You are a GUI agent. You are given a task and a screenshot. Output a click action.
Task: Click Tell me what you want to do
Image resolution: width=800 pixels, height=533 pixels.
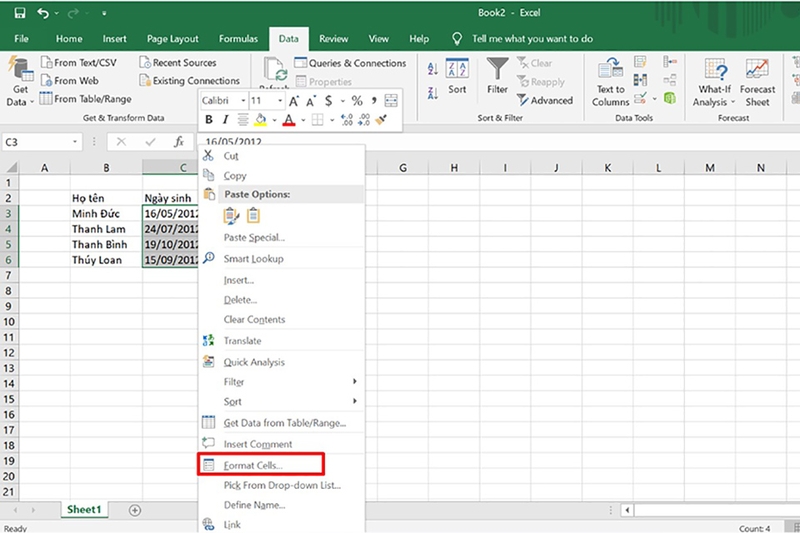point(532,39)
